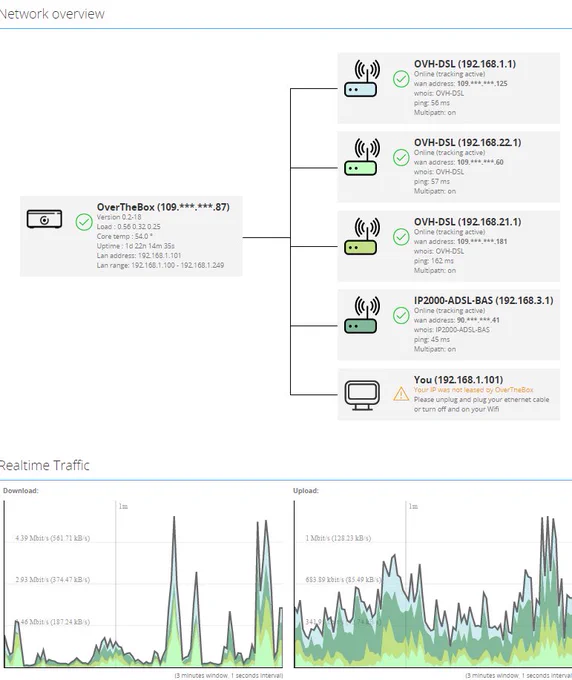572x680 pixels.
Task: Click the router icon for IP2000-ADSL-BAS
Action: [362, 315]
